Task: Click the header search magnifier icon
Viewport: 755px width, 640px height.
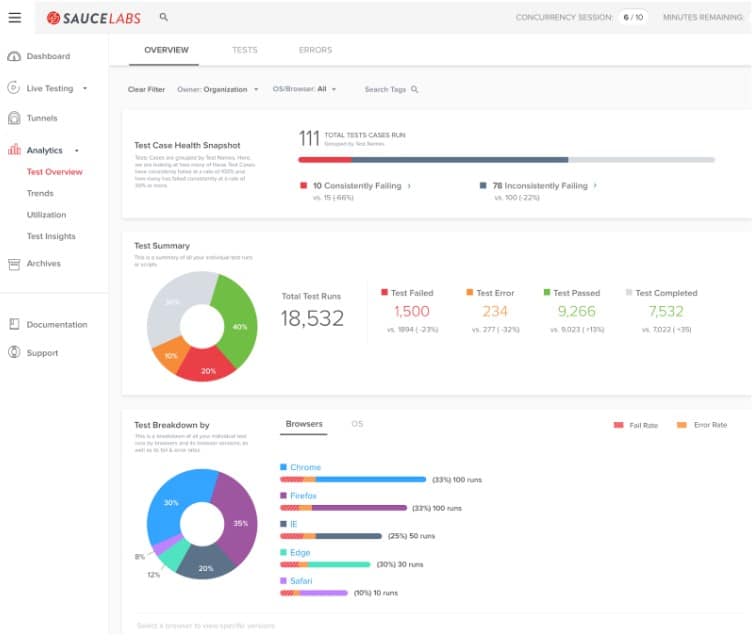Action: click(x=164, y=17)
